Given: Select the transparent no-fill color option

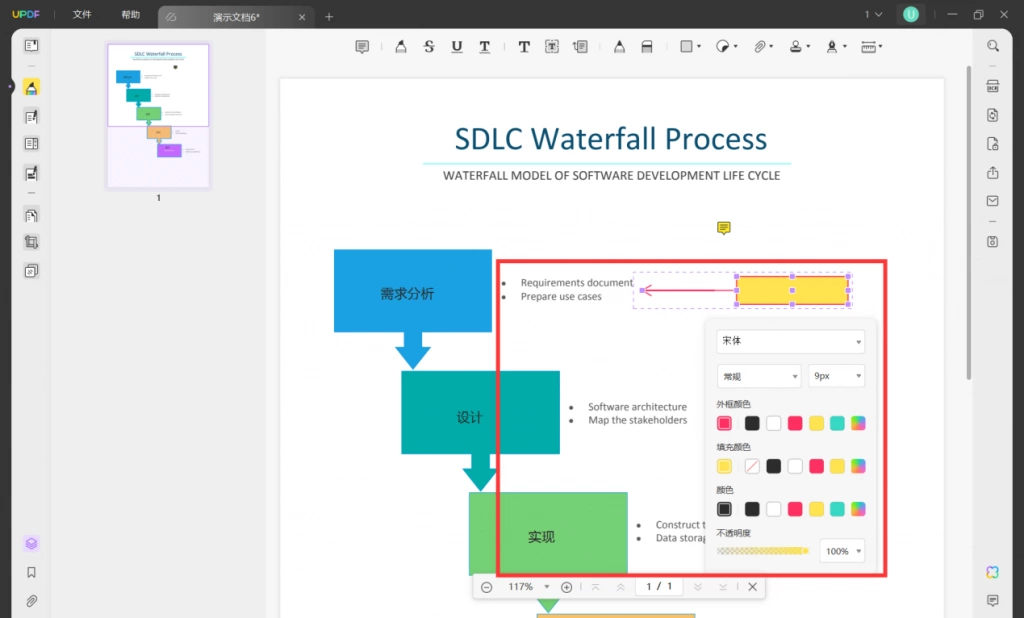Looking at the screenshot, I should click(x=752, y=466).
